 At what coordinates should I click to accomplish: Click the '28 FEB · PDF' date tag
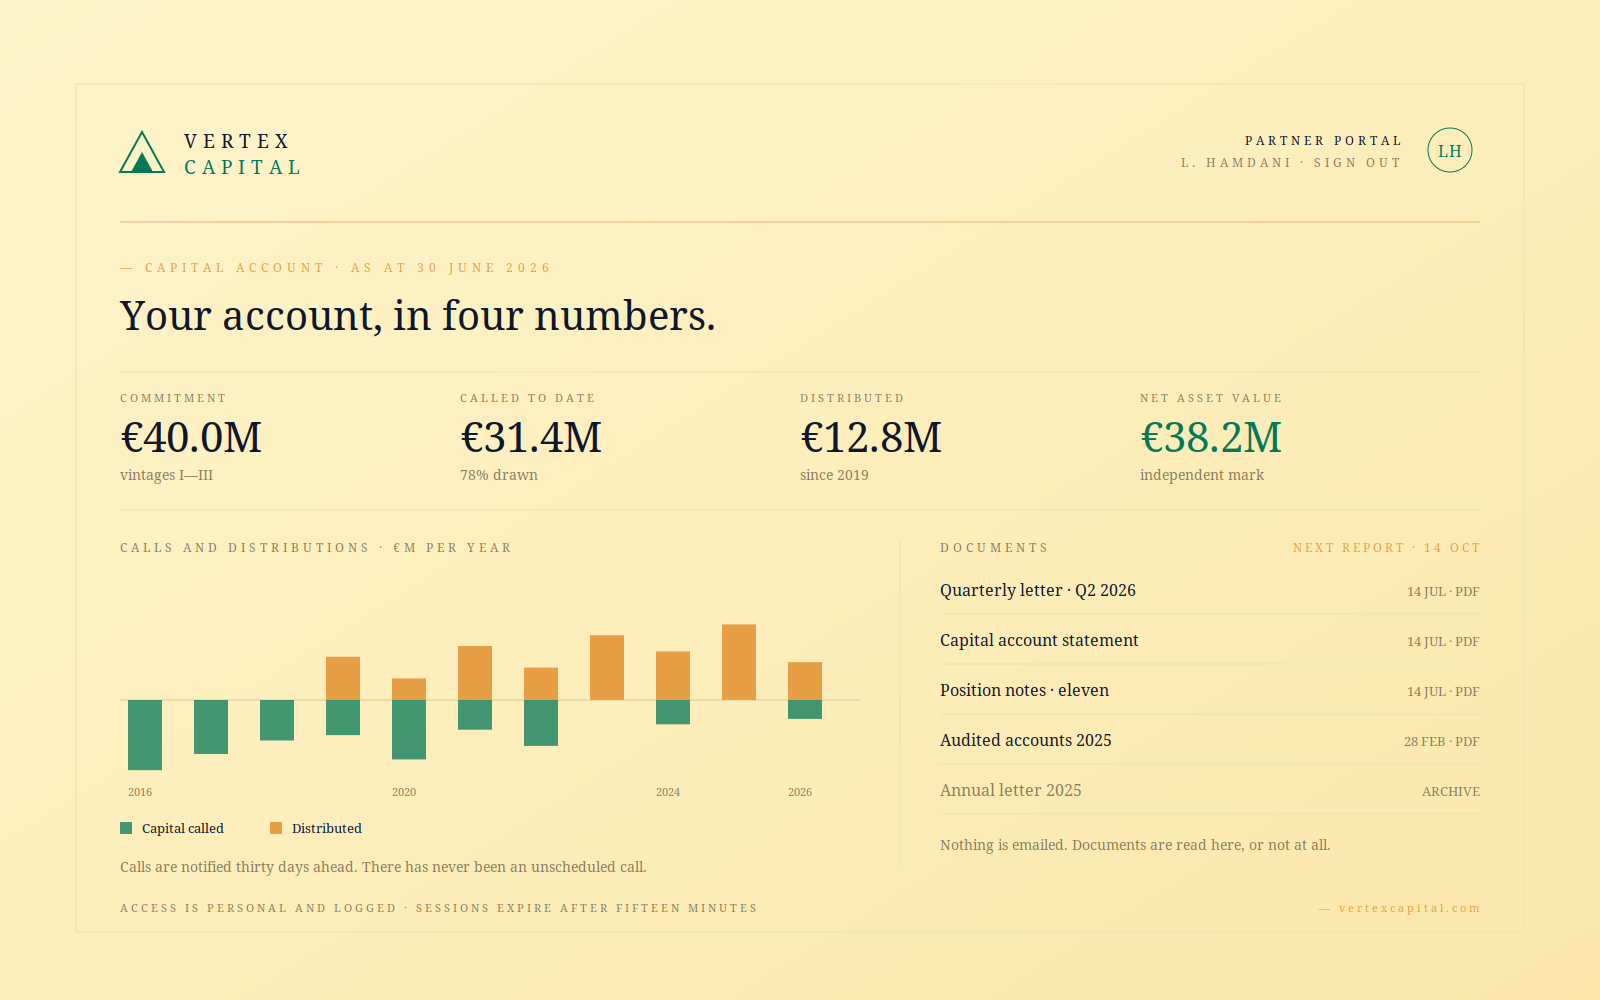tap(1441, 741)
